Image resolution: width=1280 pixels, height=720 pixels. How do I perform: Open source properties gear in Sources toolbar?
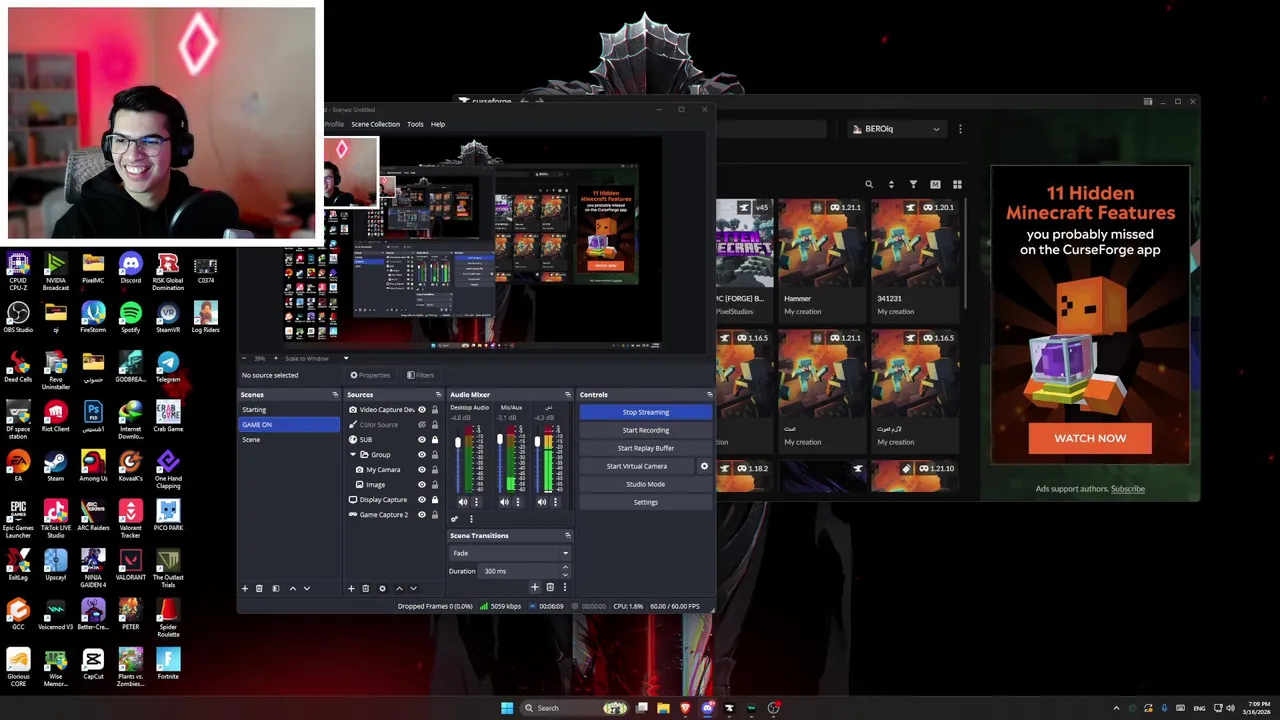pyautogui.click(x=382, y=588)
